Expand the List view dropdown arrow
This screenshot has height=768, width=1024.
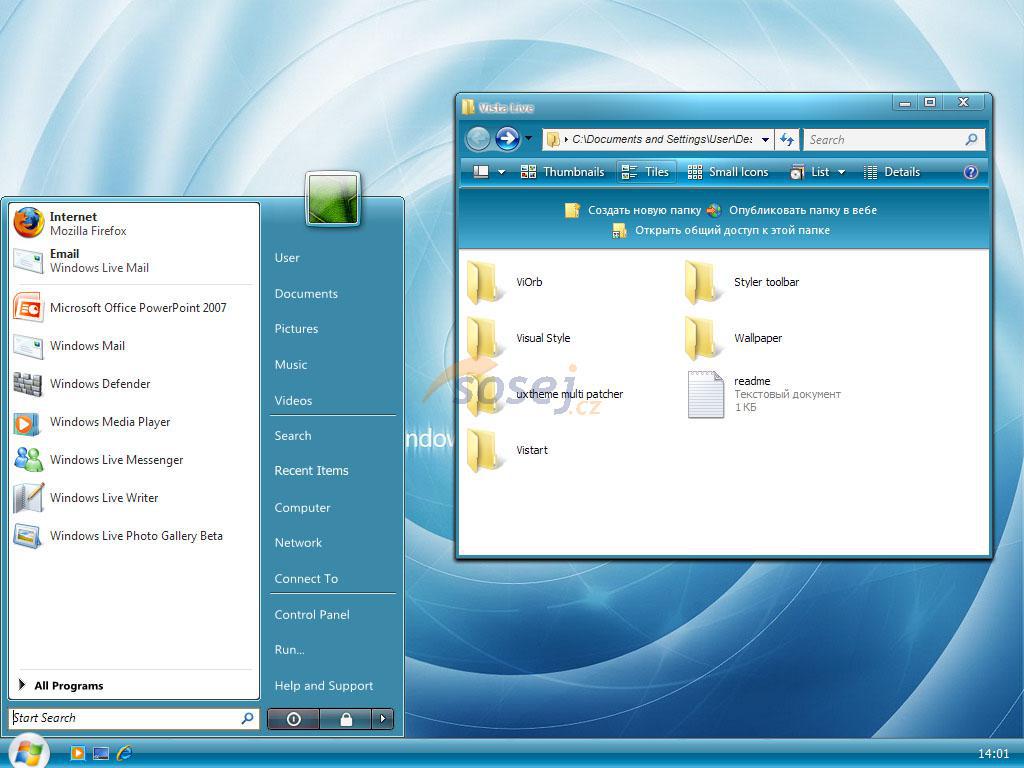841,172
